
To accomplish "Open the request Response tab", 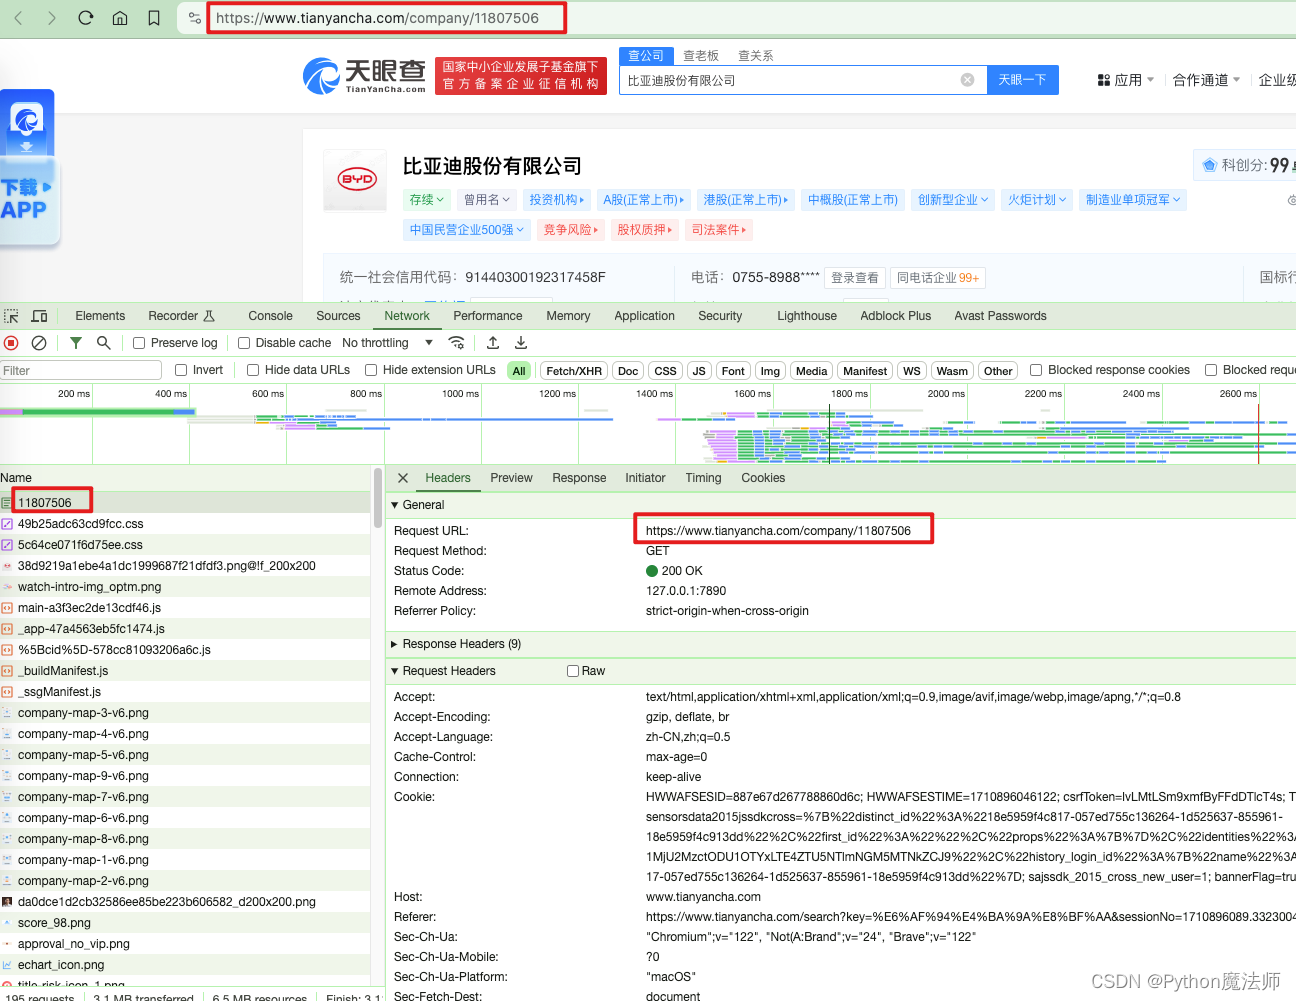I will [x=579, y=478].
